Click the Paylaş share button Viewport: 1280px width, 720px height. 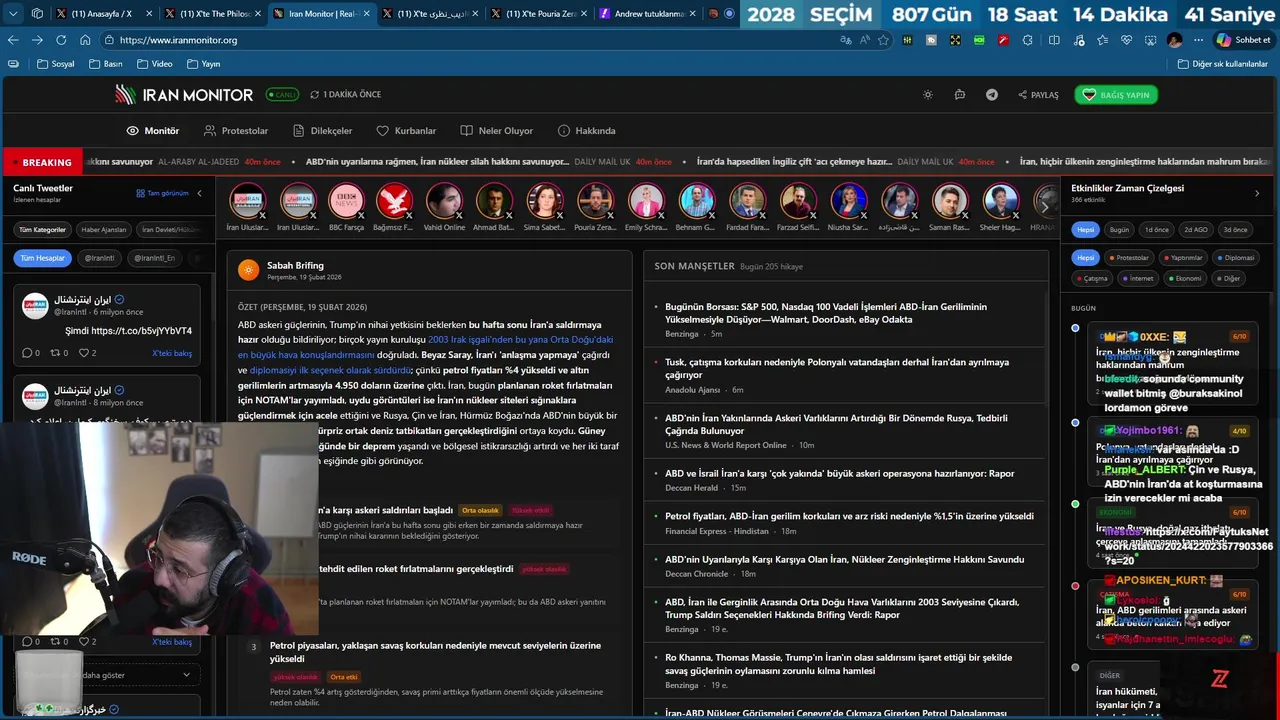pyautogui.click(x=1038, y=95)
